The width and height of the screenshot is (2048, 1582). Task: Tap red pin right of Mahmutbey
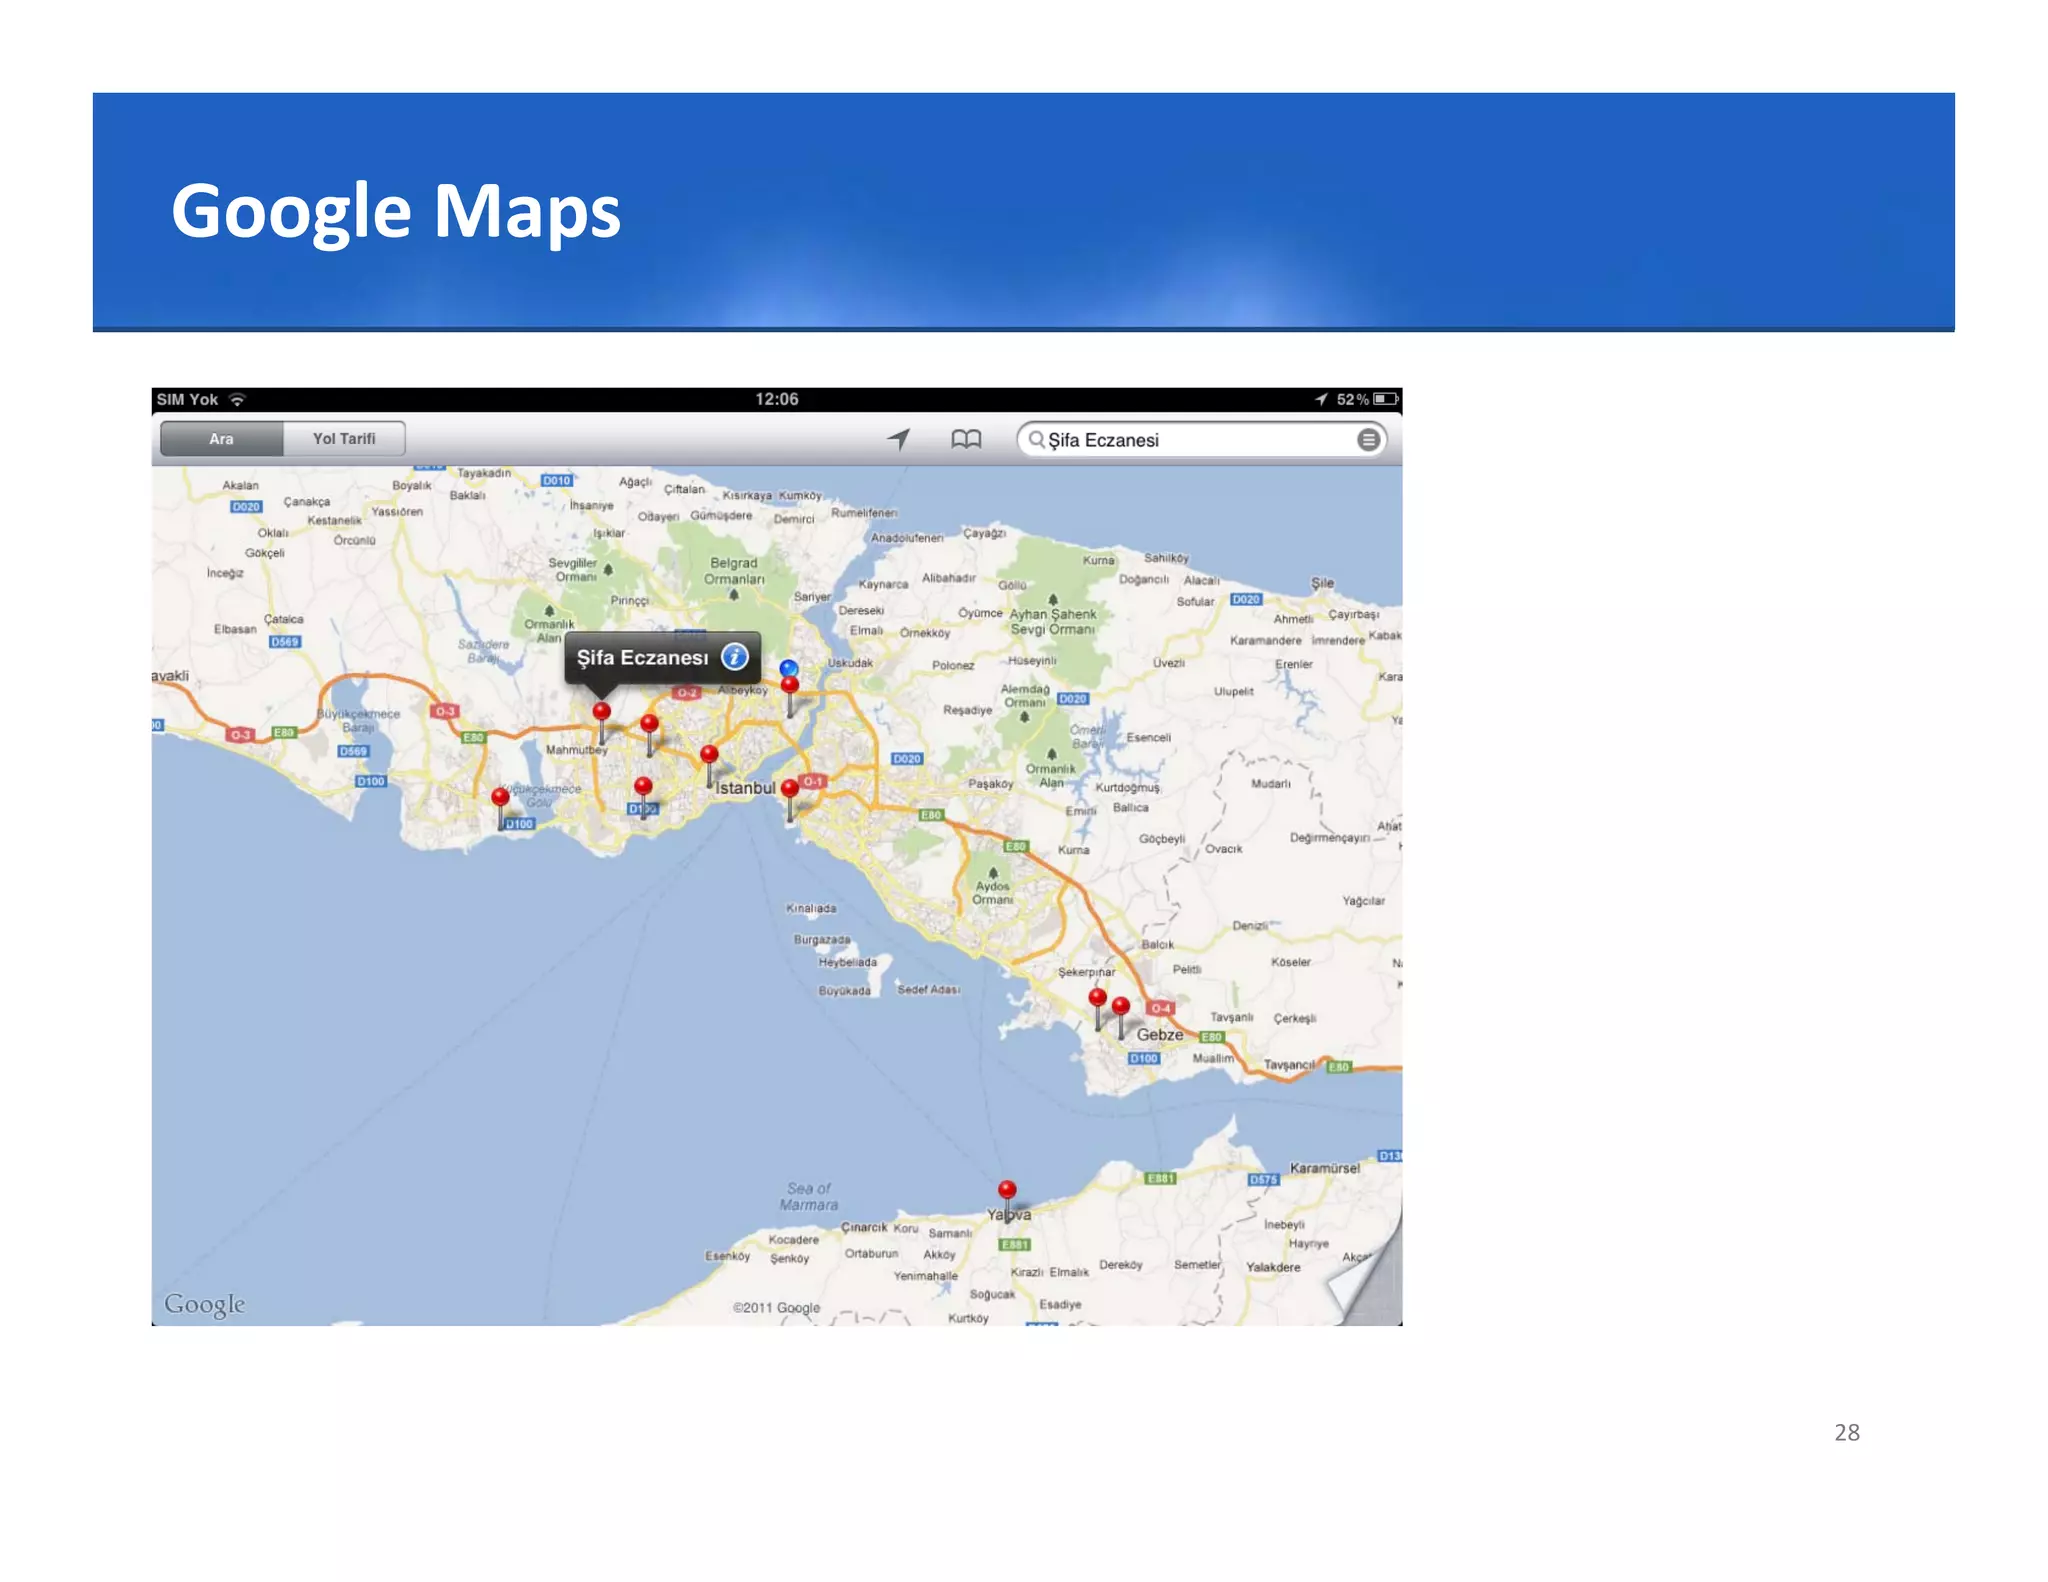pyautogui.click(x=649, y=723)
